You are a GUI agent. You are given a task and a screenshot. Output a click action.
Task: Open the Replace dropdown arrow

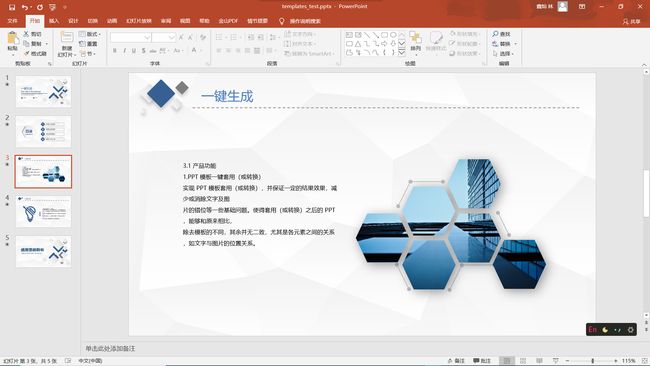coord(516,44)
